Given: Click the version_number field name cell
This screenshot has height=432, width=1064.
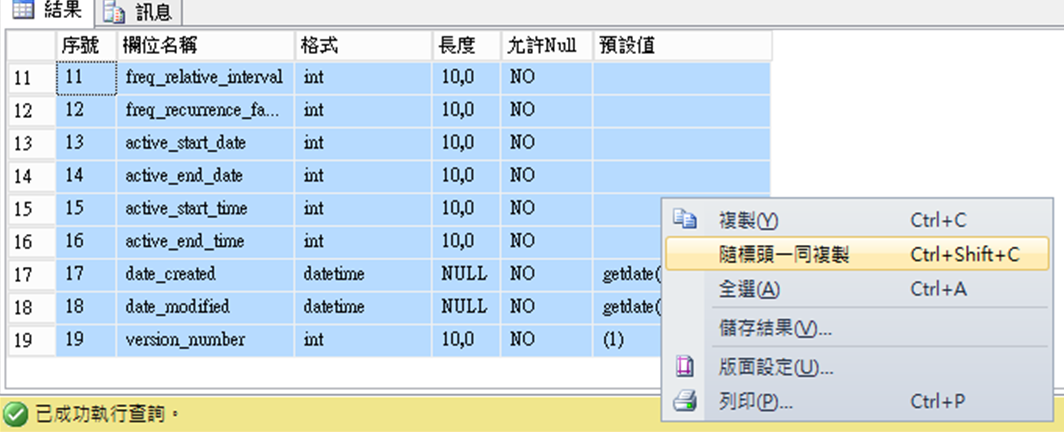Looking at the screenshot, I should tap(185, 339).
